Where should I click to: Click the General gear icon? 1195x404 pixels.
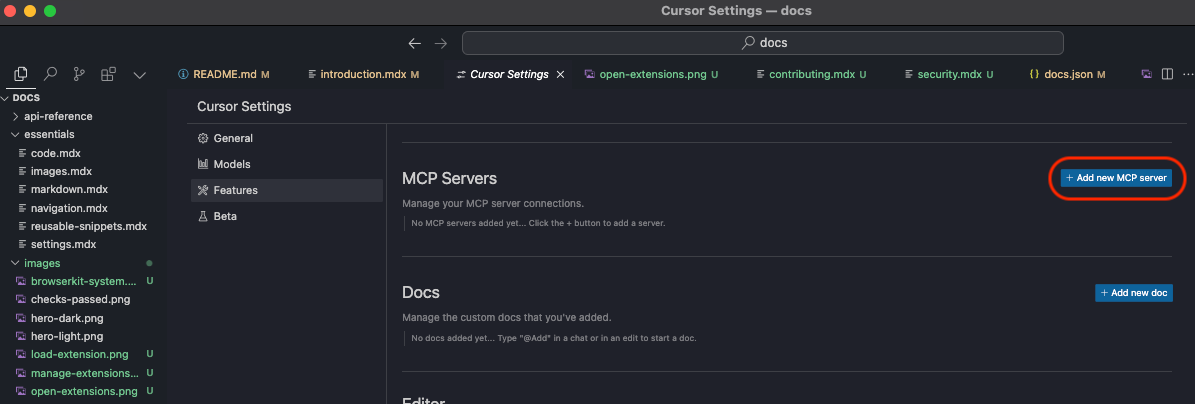point(203,139)
